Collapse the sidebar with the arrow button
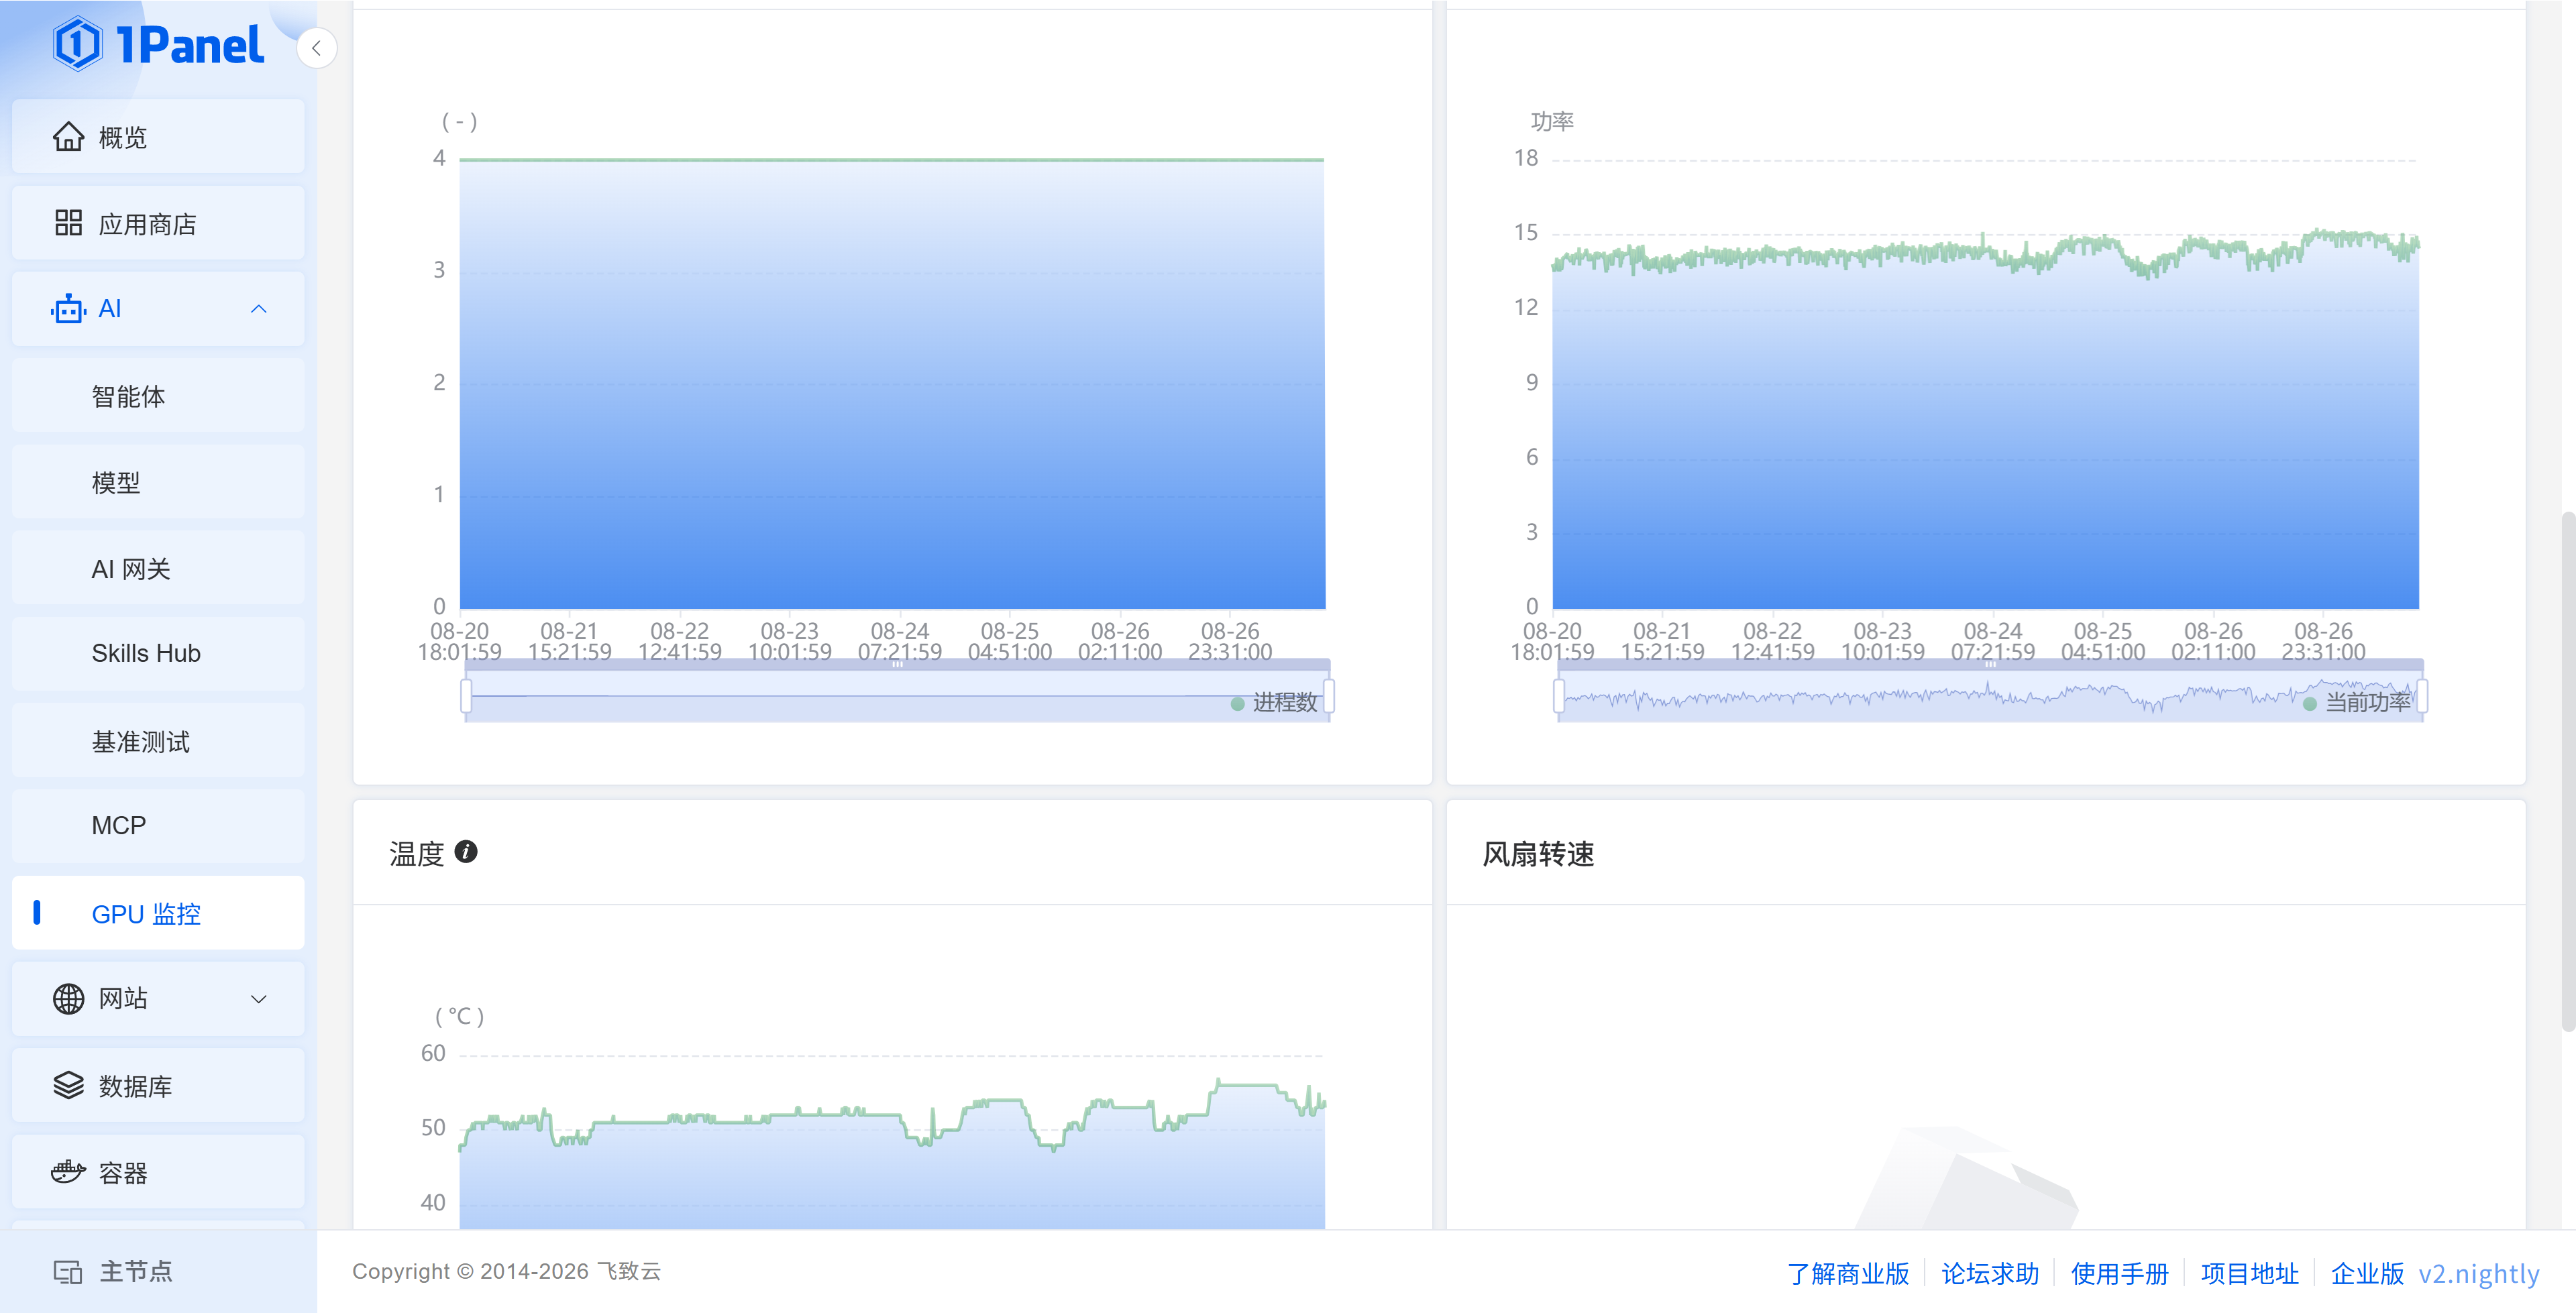This screenshot has width=2576, height=1313. [316, 48]
